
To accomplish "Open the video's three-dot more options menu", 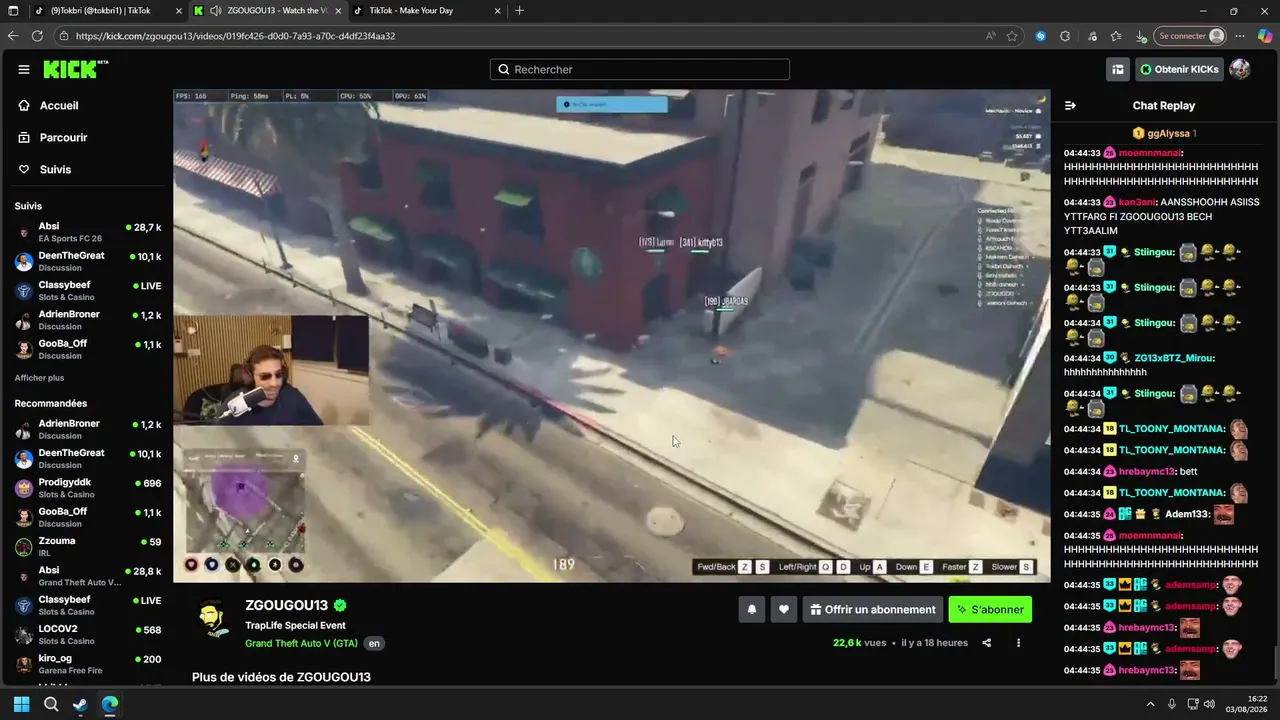I will click(x=1018, y=643).
